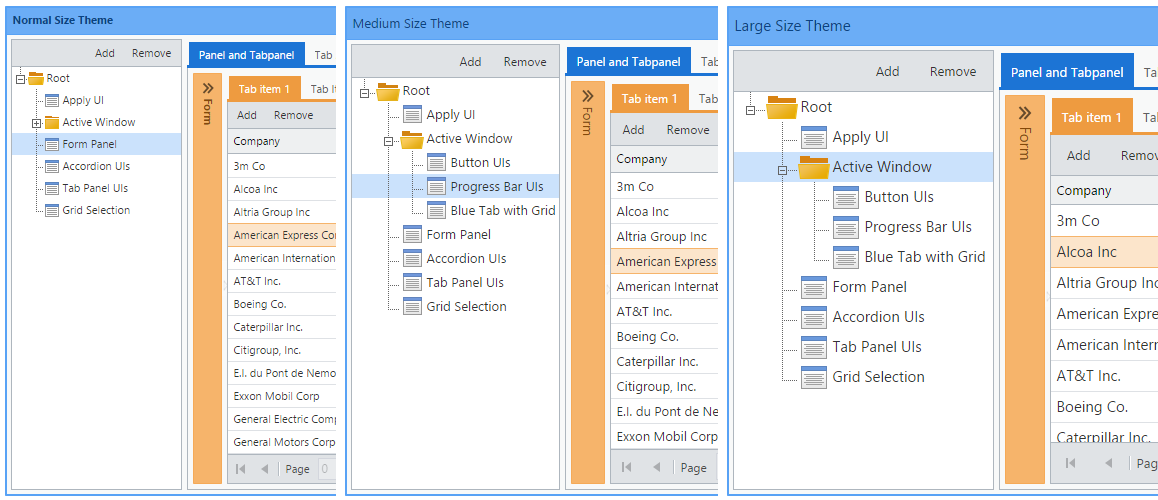This screenshot has width=1158, height=500.
Task: Click Grid Selection icon in Medium Size Theme
Action: (x=413, y=306)
